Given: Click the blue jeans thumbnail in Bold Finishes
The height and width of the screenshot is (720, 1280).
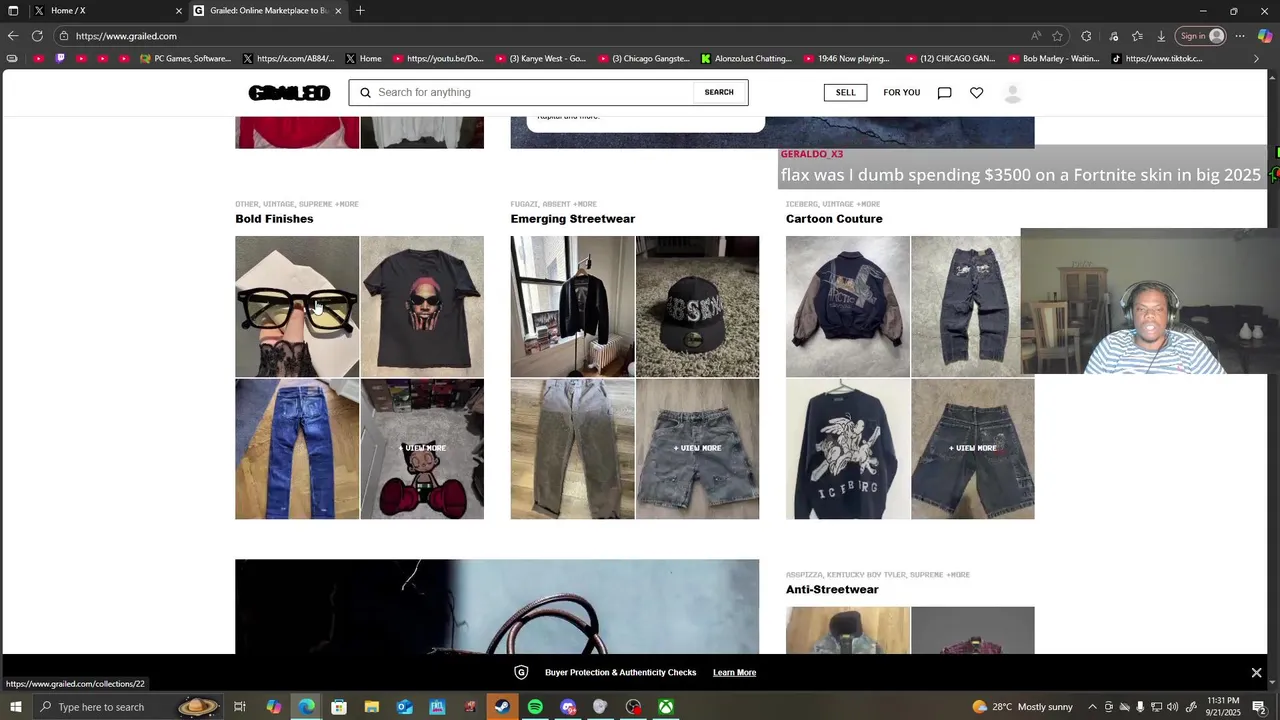Looking at the screenshot, I should click(297, 449).
